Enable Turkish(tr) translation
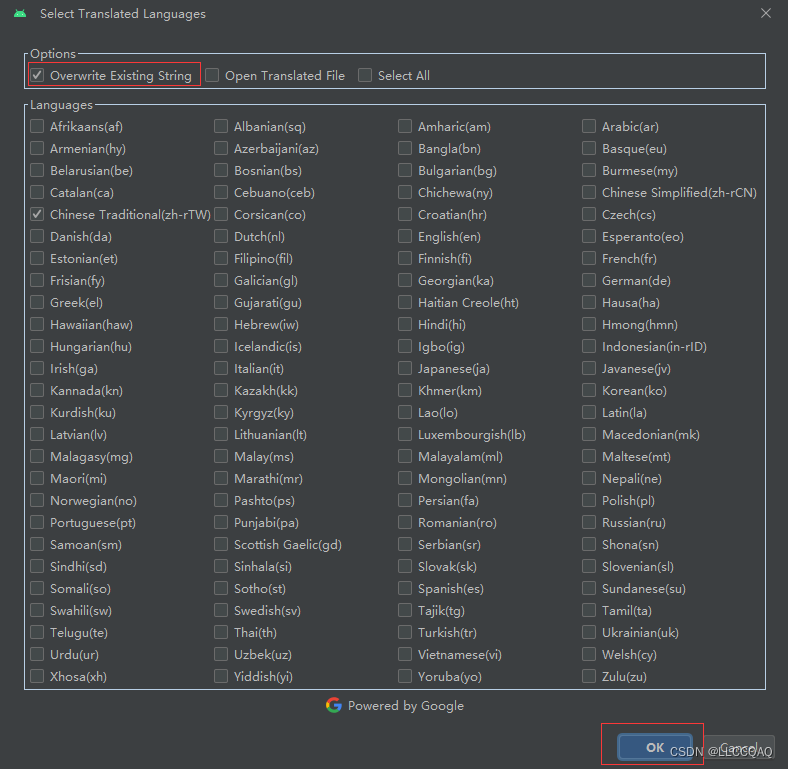The height and width of the screenshot is (769, 788). tap(405, 632)
